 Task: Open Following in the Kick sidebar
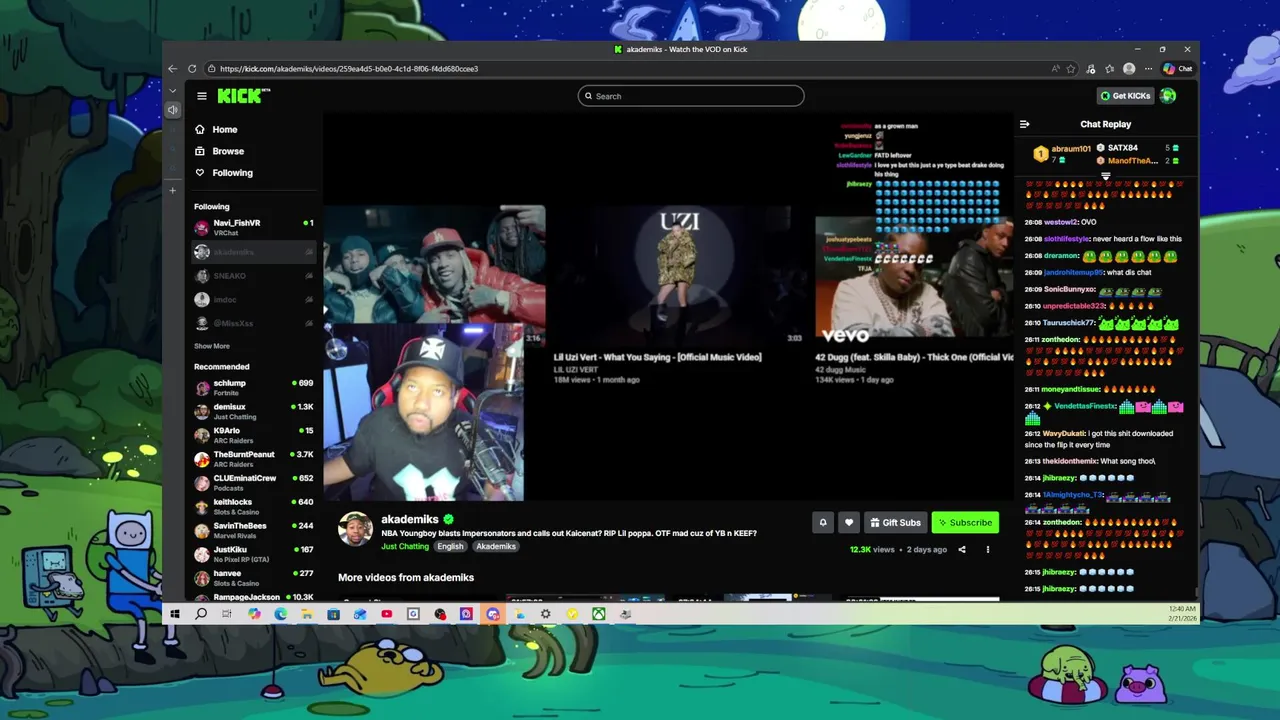tap(232, 173)
